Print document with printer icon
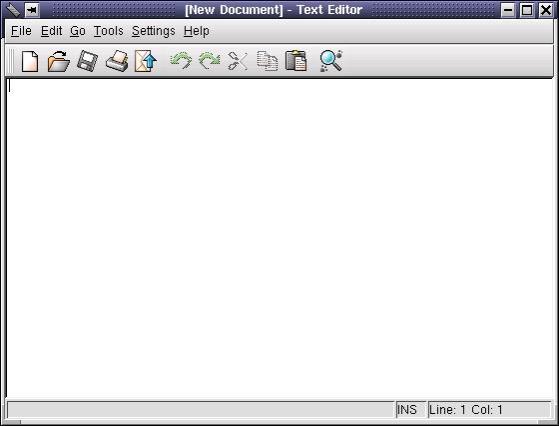The width and height of the screenshot is (559, 426). tap(117, 61)
